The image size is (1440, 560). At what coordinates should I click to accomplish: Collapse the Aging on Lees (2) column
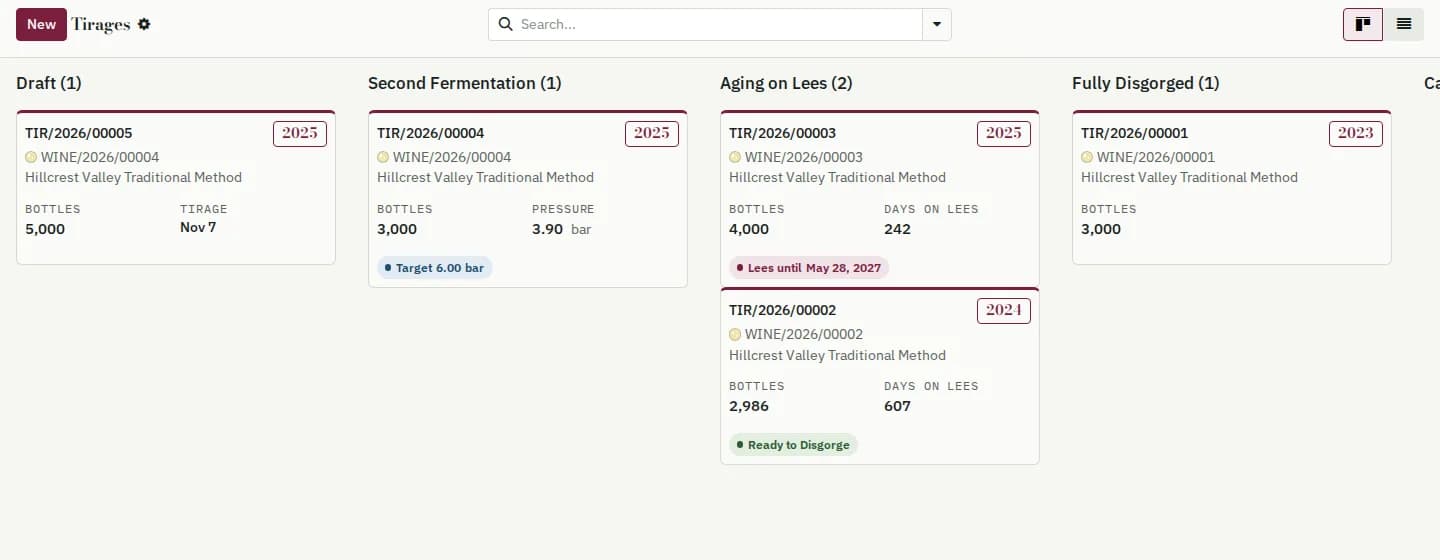point(786,83)
